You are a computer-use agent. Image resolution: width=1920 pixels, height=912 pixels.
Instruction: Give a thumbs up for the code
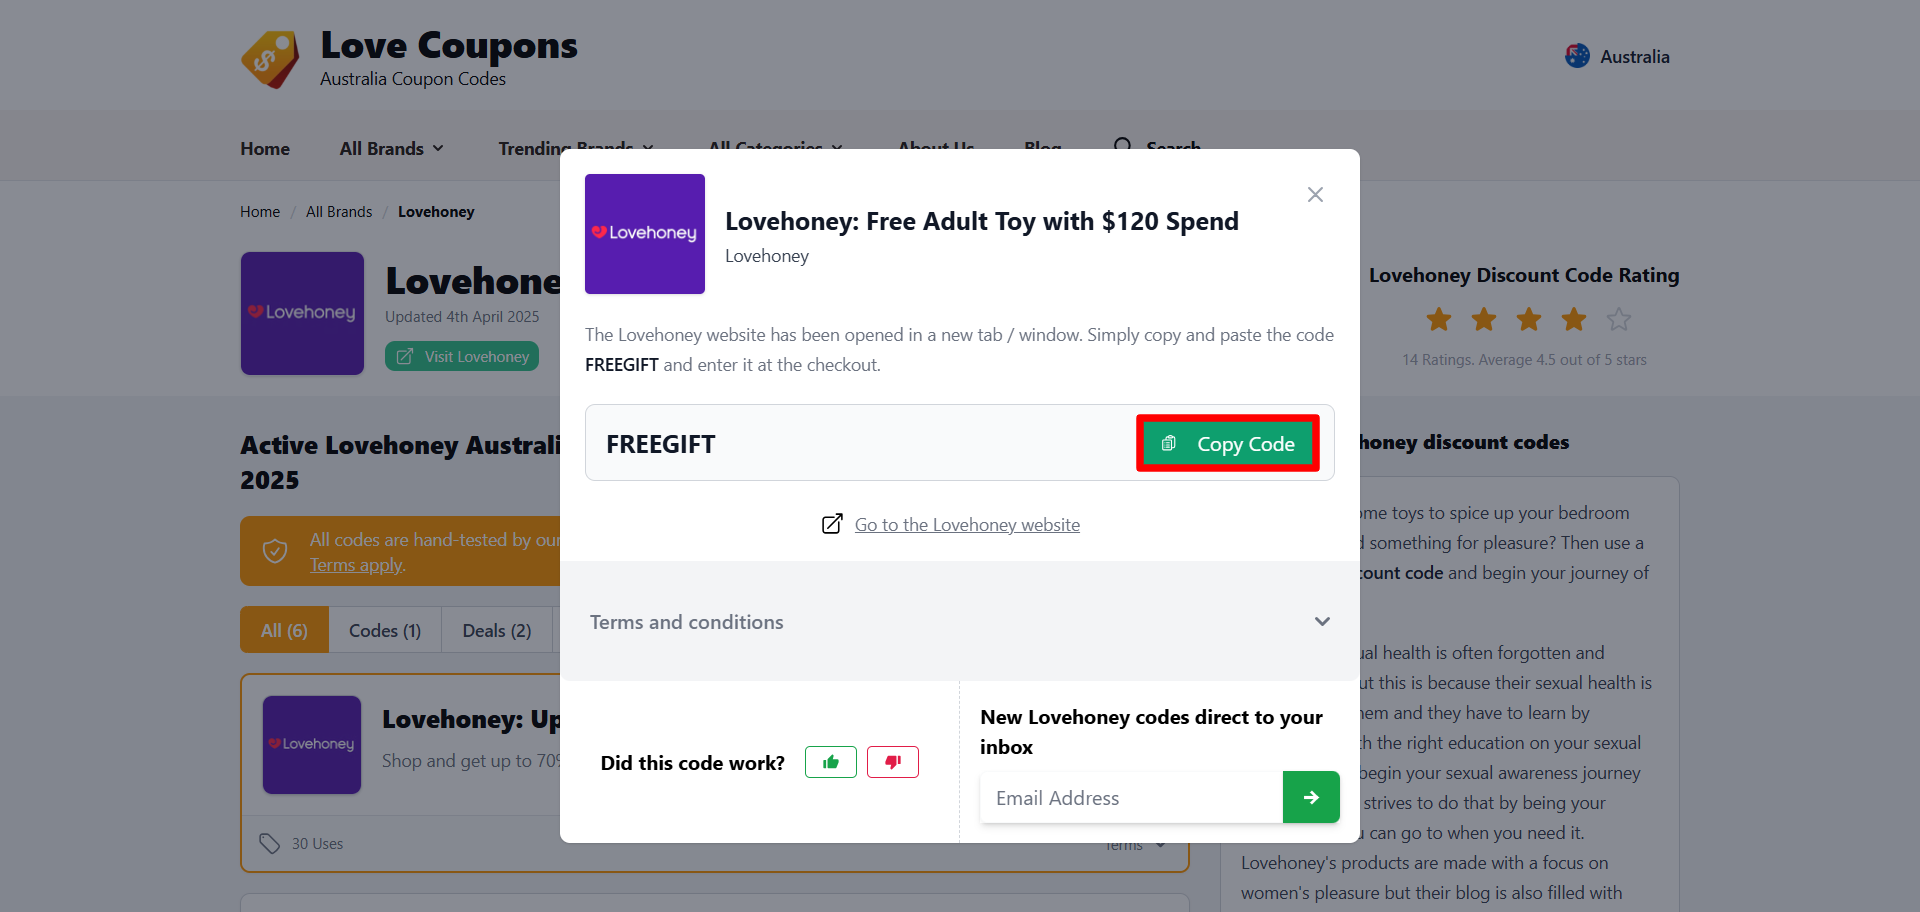(830, 761)
